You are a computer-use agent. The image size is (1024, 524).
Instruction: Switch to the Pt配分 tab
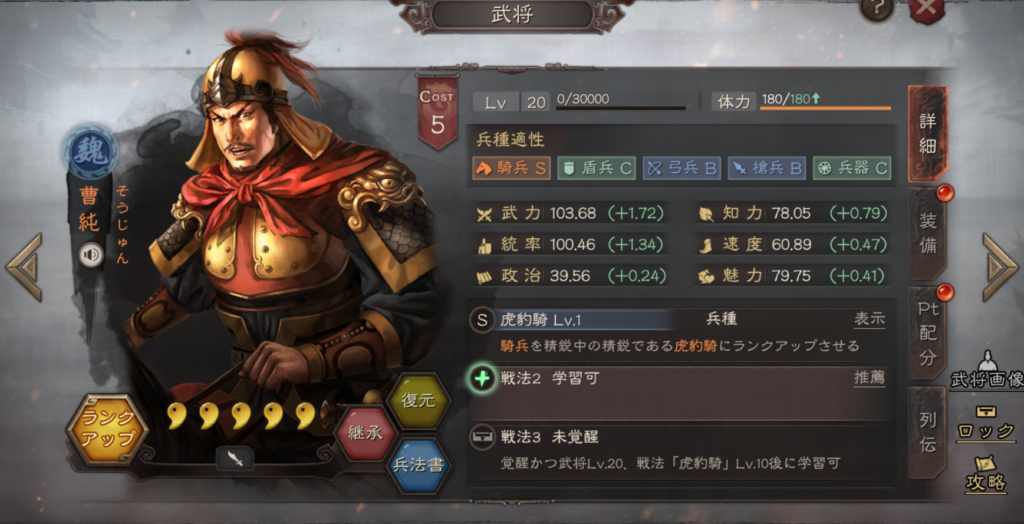pos(927,333)
